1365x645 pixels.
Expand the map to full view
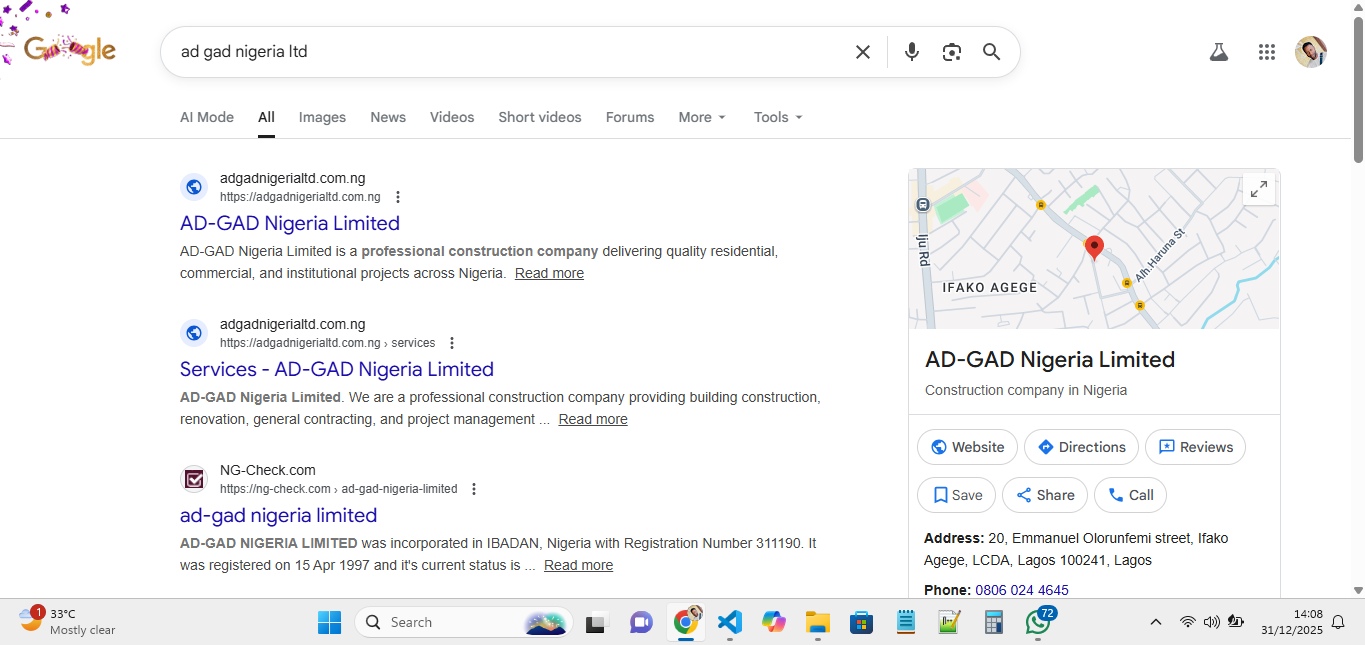coord(1259,189)
